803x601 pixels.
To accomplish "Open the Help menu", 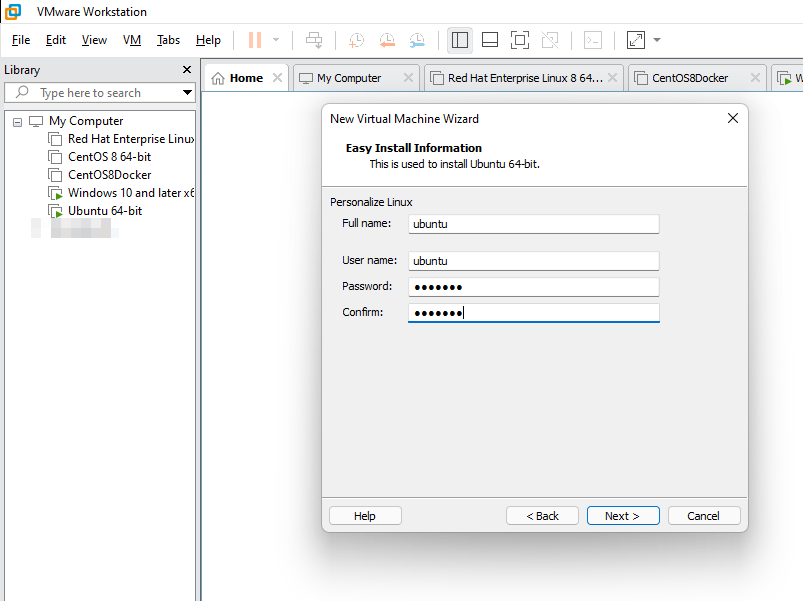I will click(x=208, y=40).
